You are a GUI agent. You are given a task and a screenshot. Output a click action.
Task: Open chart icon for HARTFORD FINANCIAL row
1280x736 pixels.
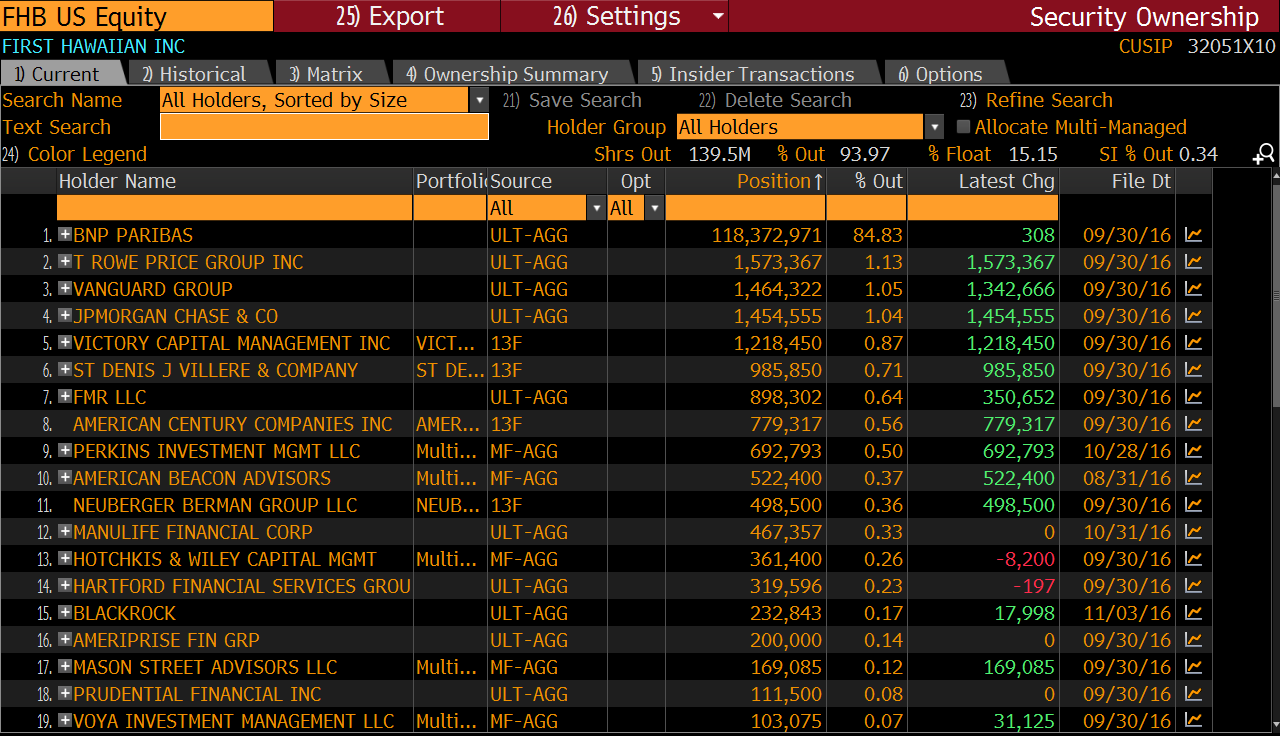1193,586
